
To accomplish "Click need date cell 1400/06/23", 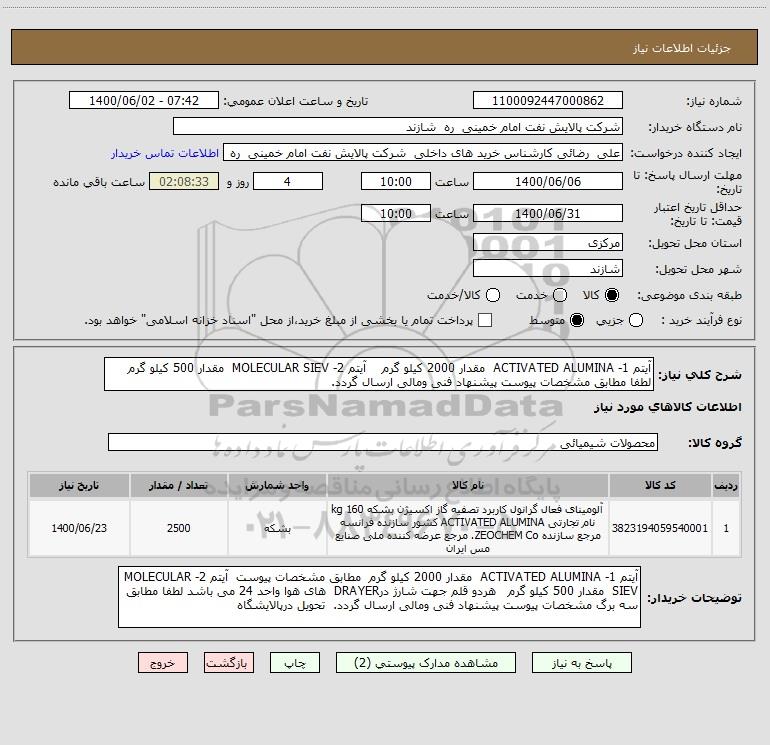I will pyautogui.click(x=79, y=528).
